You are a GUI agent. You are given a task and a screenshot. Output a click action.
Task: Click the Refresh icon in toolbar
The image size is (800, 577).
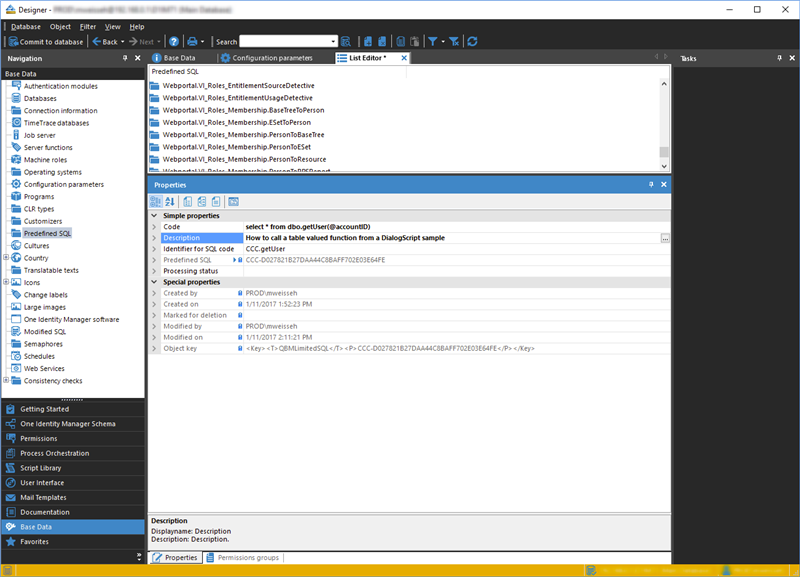[x=472, y=42]
